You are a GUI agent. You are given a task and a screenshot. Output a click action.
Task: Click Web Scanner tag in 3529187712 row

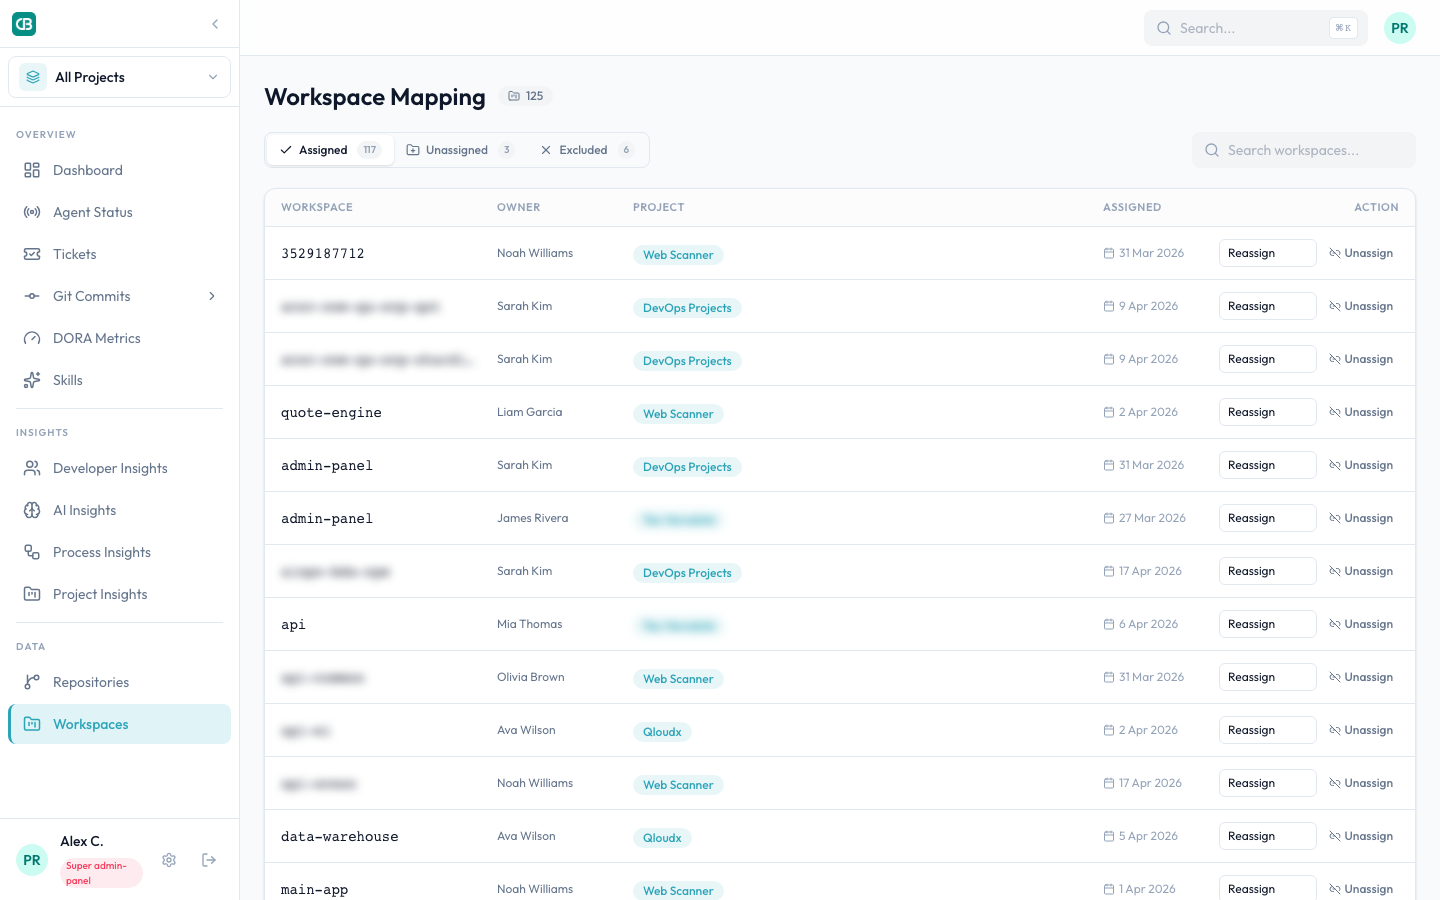678,255
